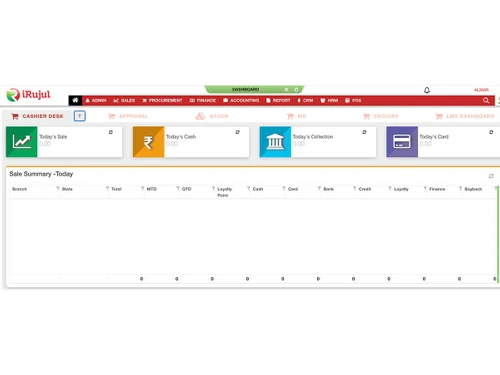
Task: Switch to the Enquiry tab
Action: (381, 116)
